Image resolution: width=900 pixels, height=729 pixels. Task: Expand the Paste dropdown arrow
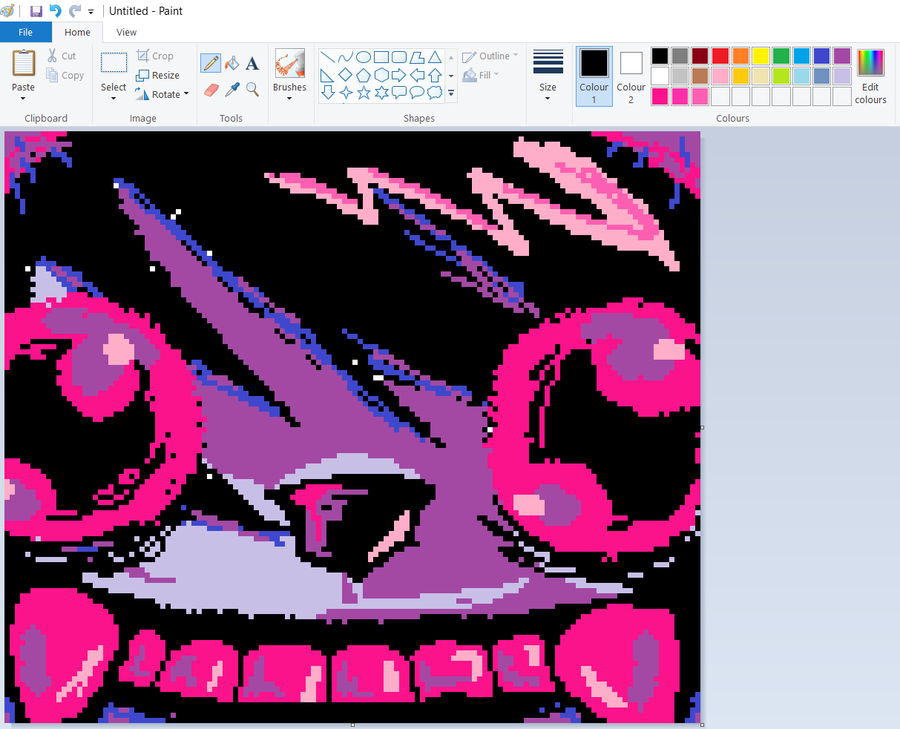tap(23, 98)
